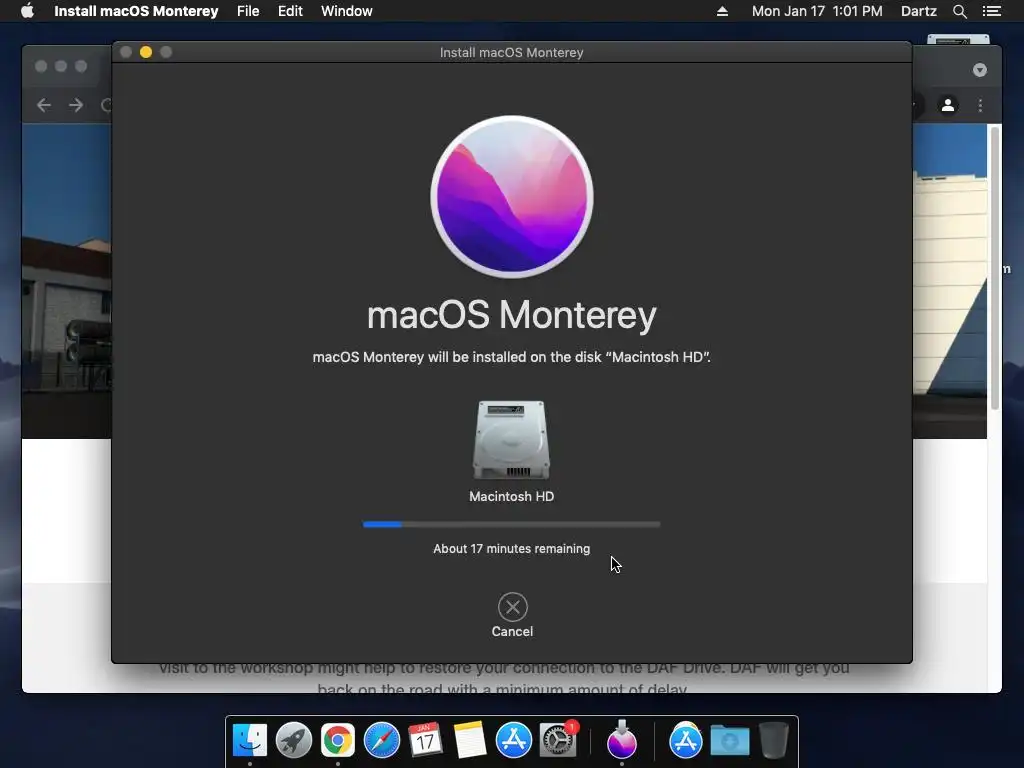The image size is (1024, 768).
Task: Open App Store from the Dock
Action: 514,740
